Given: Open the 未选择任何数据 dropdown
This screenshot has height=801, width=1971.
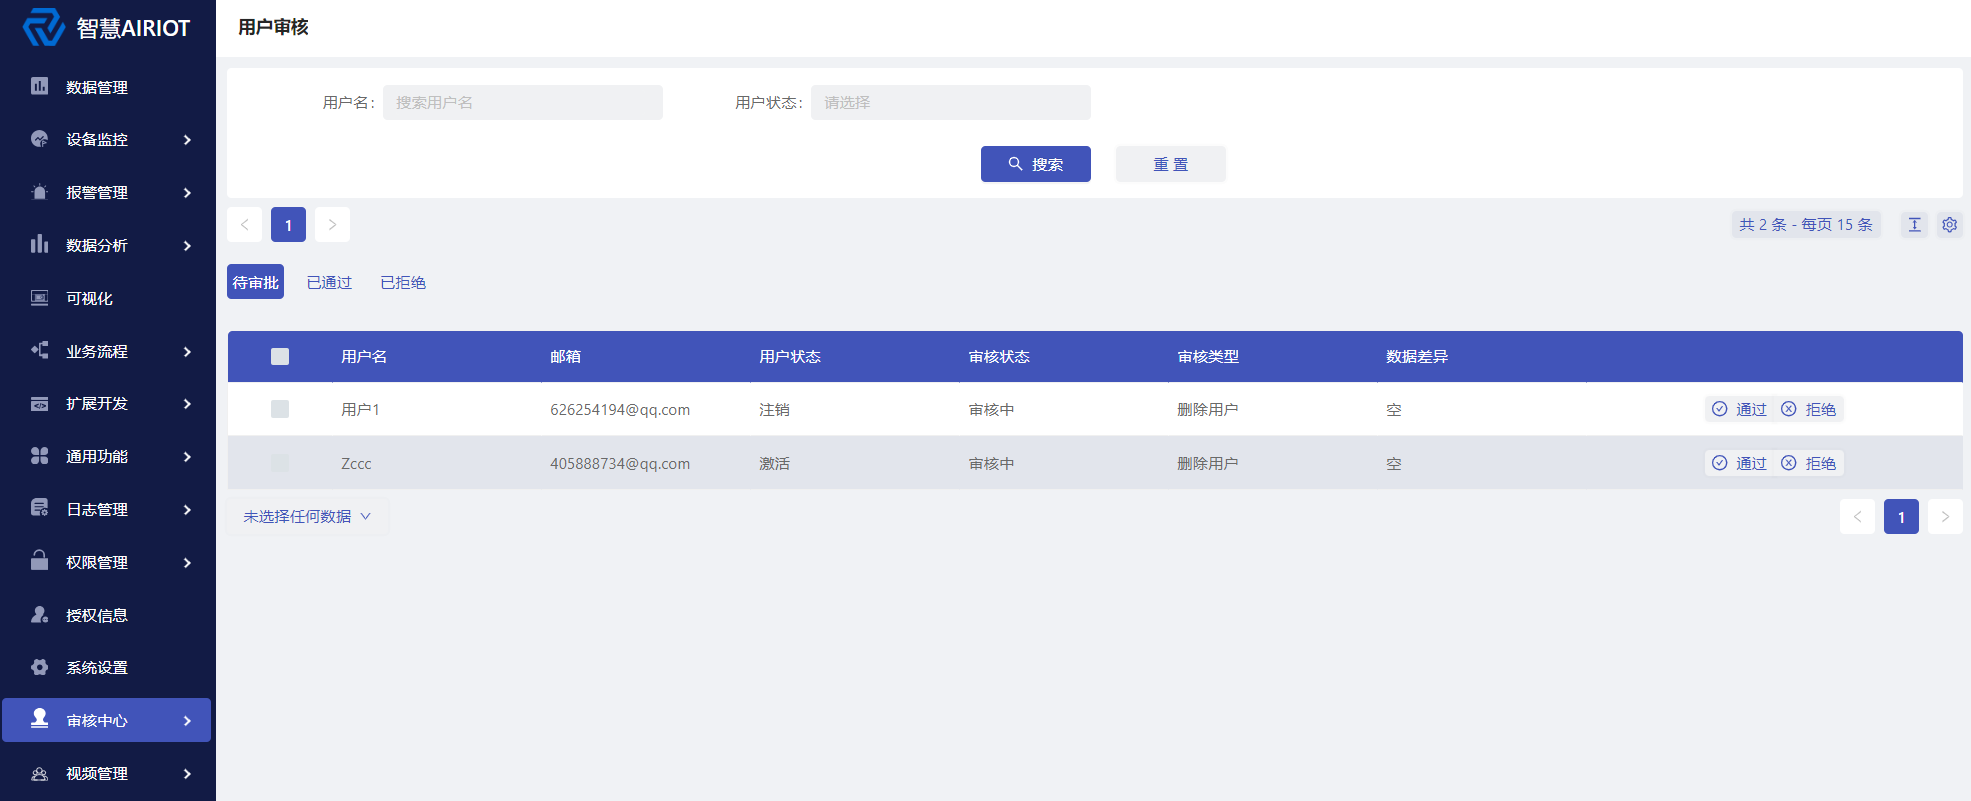Looking at the screenshot, I should pos(307,516).
